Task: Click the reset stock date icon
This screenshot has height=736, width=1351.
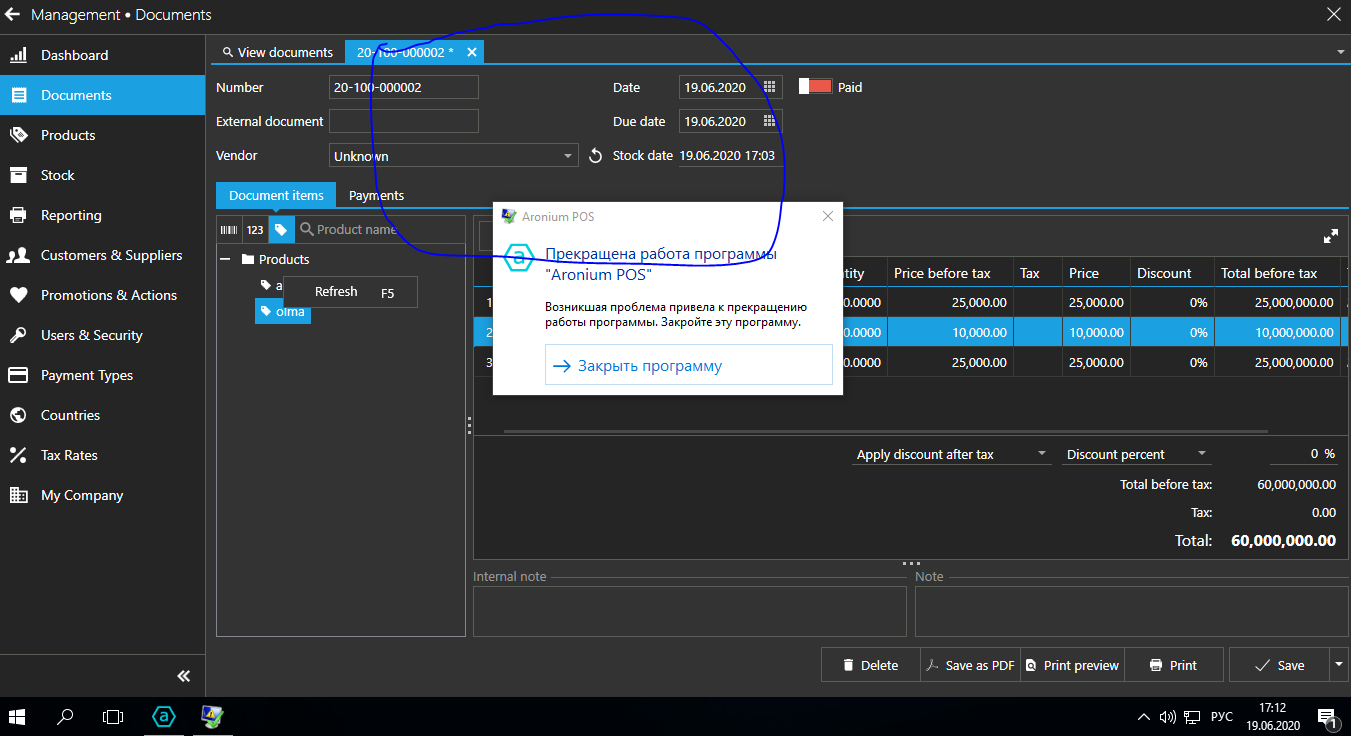Action: [x=595, y=156]
